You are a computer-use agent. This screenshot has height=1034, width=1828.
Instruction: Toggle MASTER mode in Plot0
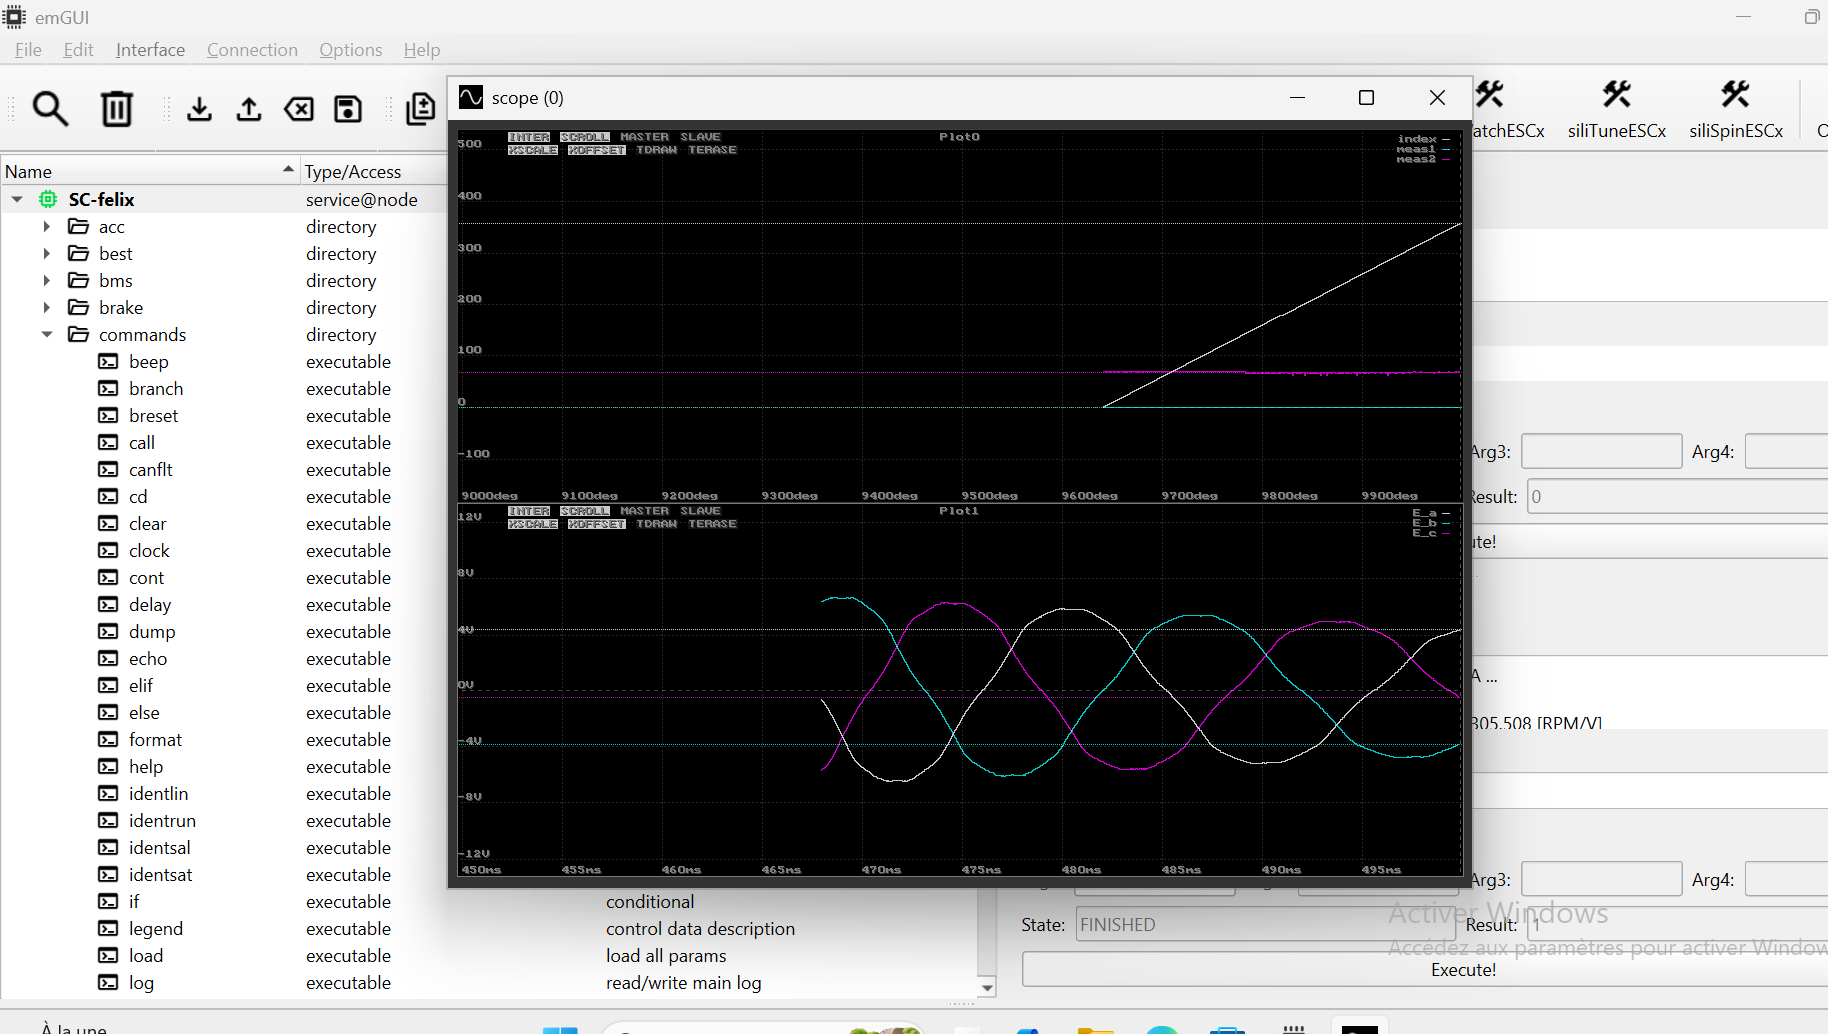[x=644, y=137]
